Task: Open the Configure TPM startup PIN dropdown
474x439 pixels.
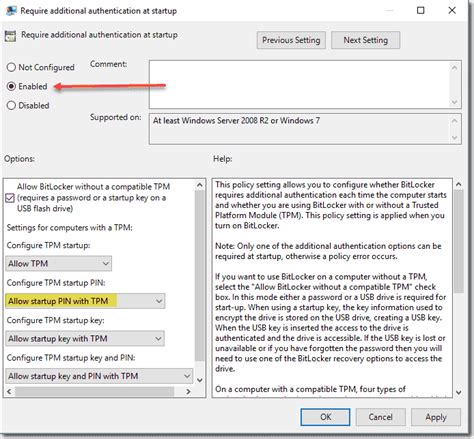Action: tap(85, 301)
